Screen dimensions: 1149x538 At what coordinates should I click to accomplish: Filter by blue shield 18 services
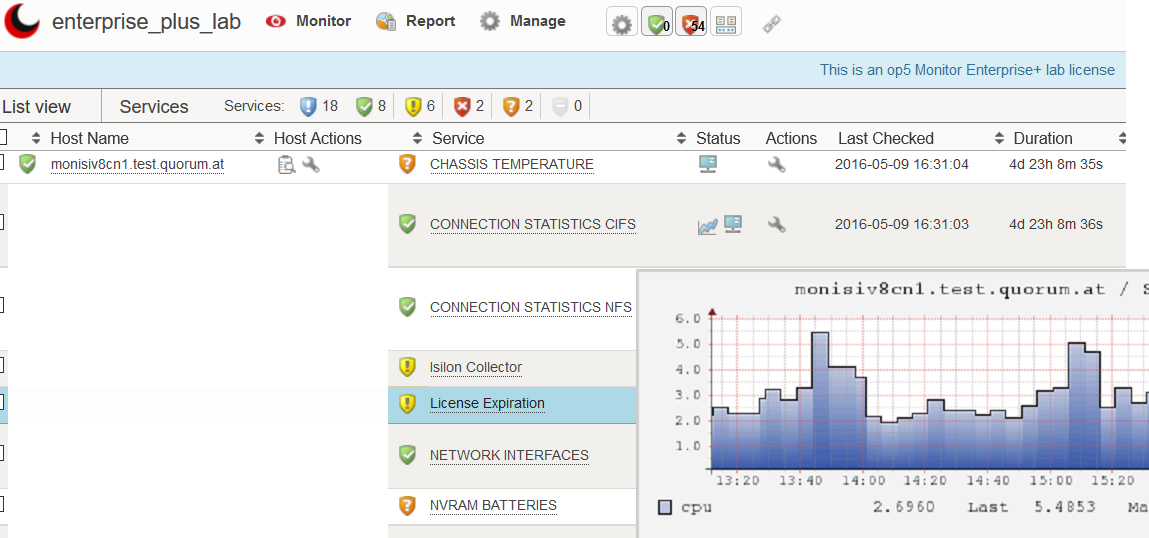click(x=319, y=106)
